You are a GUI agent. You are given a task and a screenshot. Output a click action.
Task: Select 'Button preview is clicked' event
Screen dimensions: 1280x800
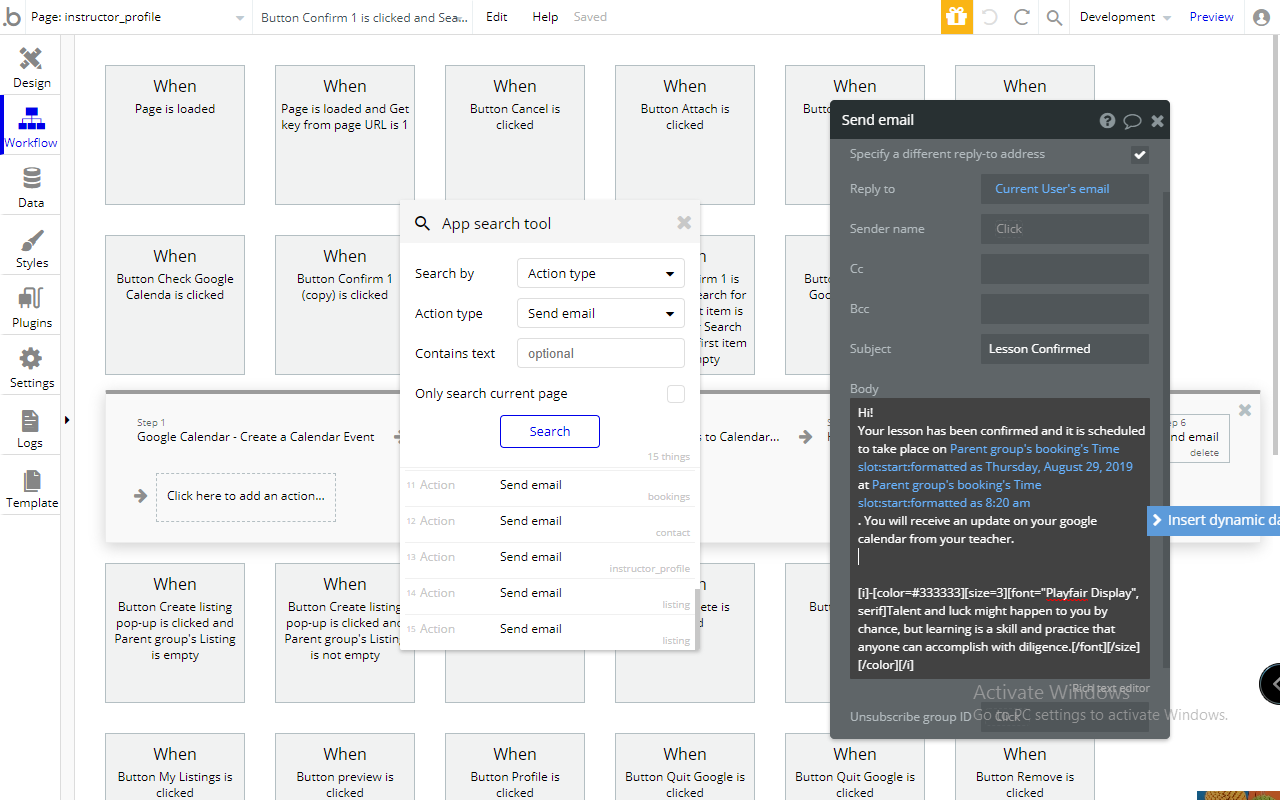tap(345, 767)
